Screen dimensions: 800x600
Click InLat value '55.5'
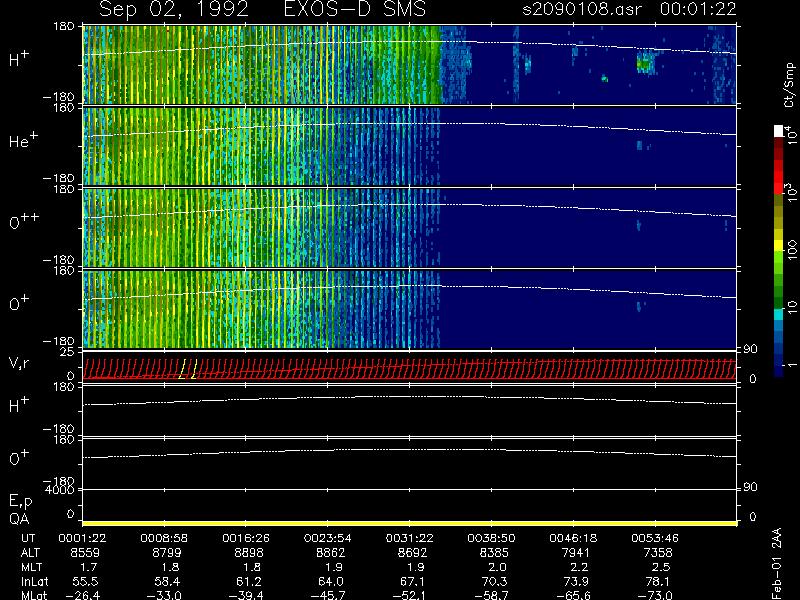(x=86, y=581)
